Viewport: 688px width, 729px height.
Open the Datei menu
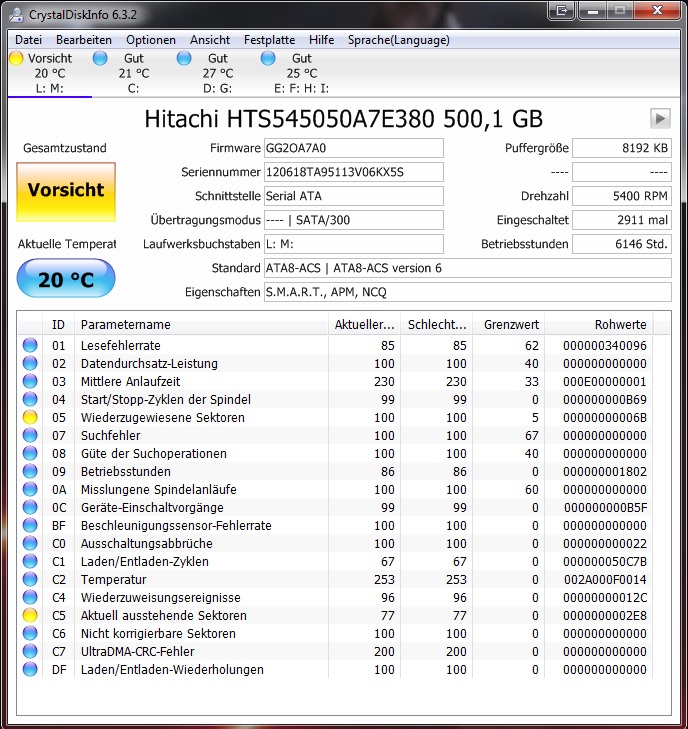pyautogui.click(x=28, y=40)
